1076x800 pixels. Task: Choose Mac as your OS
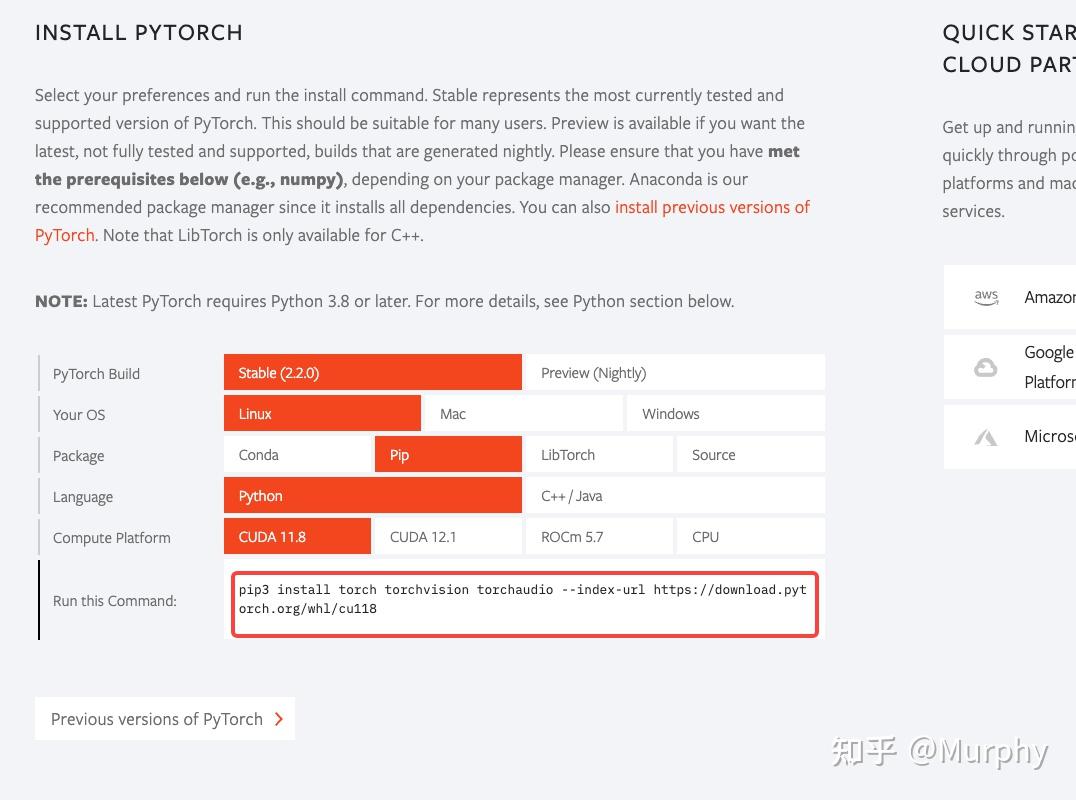(x=523, y=414)
